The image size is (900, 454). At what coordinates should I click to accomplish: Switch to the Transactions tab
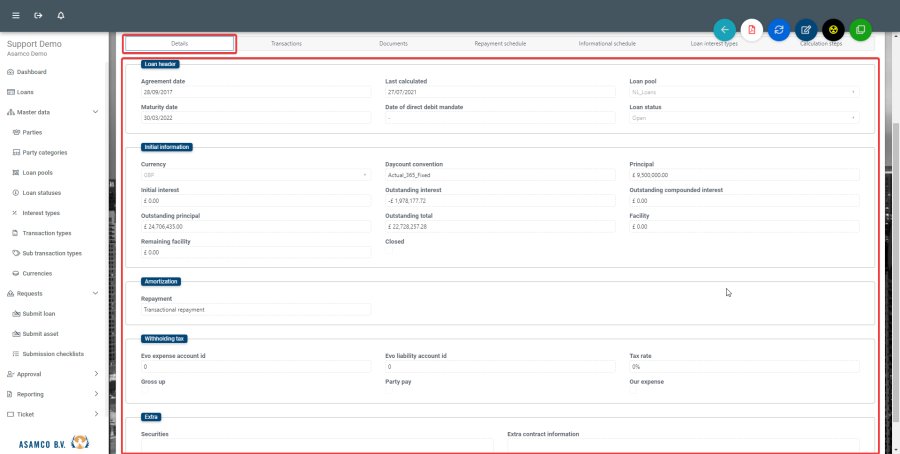click(x=287, y=44)
